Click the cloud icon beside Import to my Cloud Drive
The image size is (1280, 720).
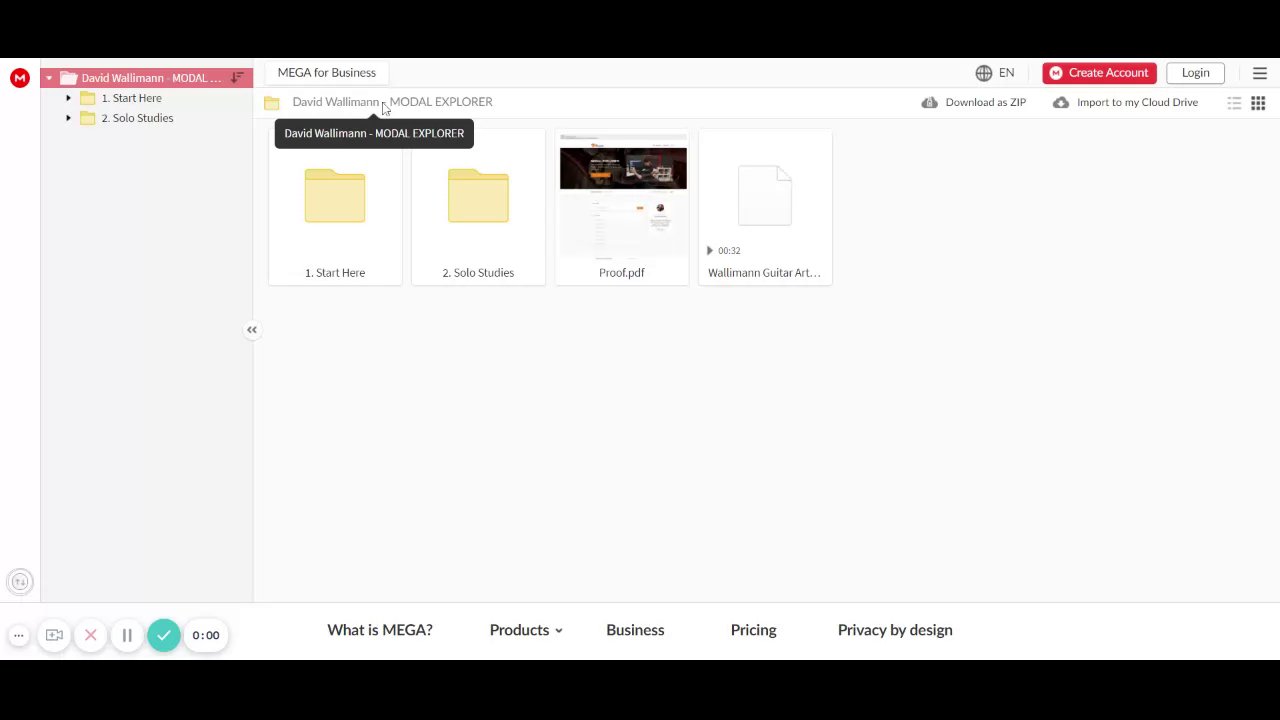click(x=1061, y=102)
